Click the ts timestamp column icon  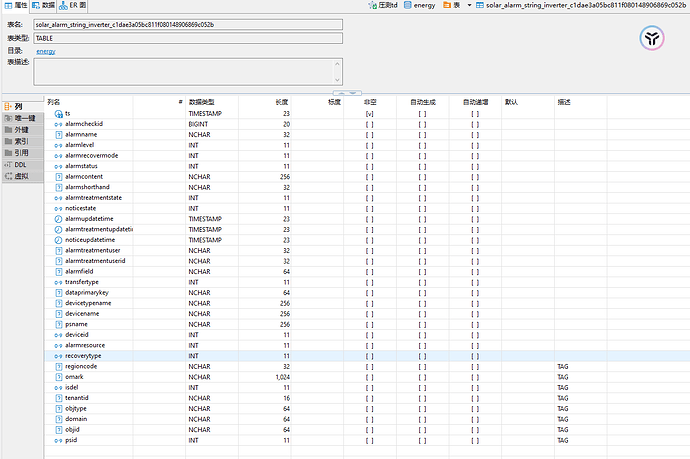pos(58,114)
